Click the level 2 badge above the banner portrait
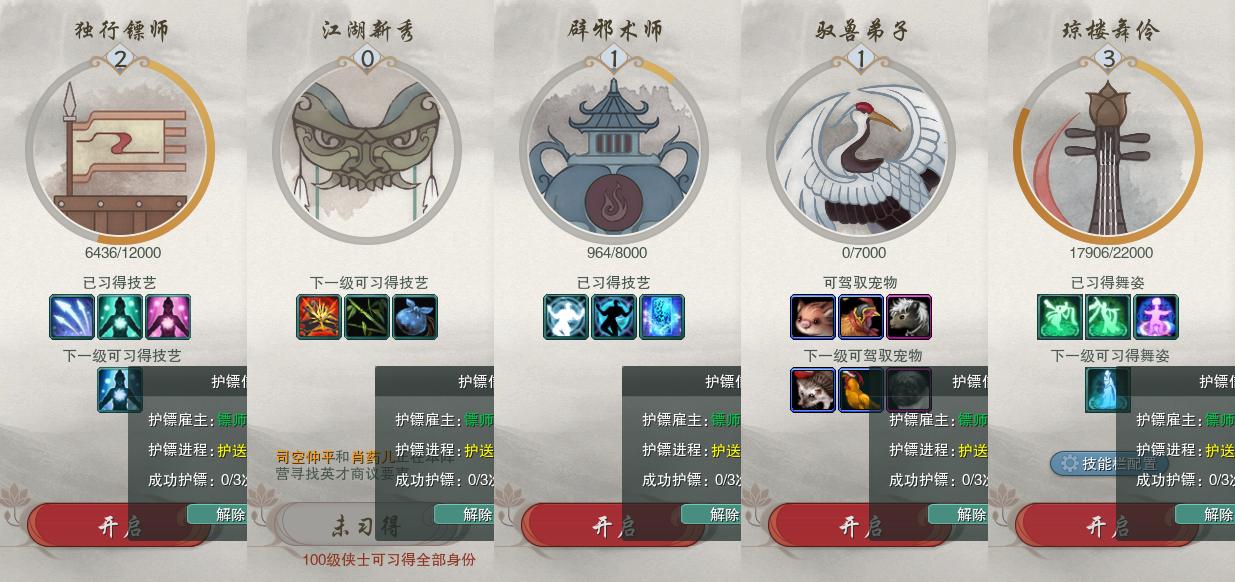1235x582 pixels. pyautogui.click(x=120, y=59)
